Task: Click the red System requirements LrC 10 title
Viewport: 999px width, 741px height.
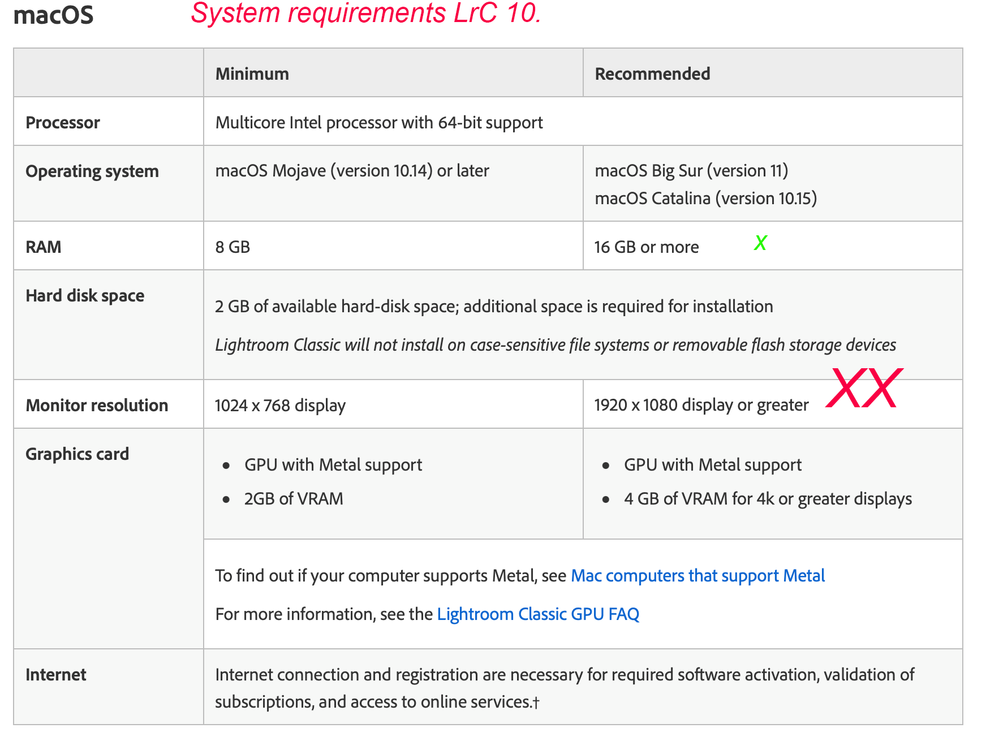Action: click(x=365, y=14)
